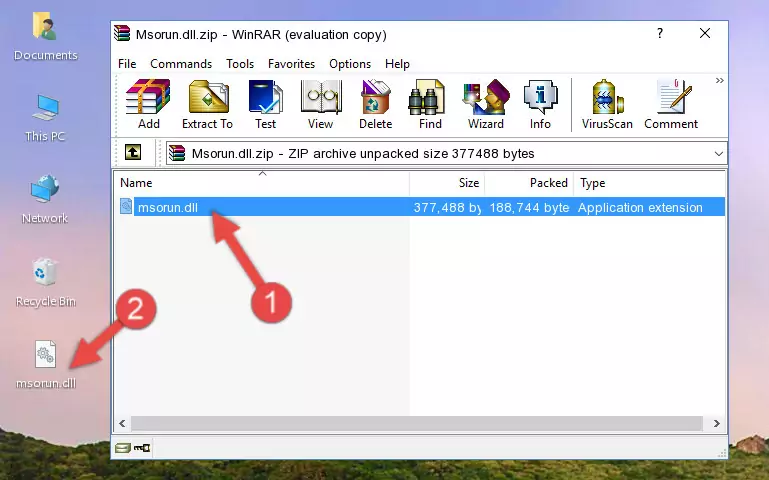This screenshot has height=480, width=769.
Task: Run the Test archive tool
Action: click(x=265, y=104)
